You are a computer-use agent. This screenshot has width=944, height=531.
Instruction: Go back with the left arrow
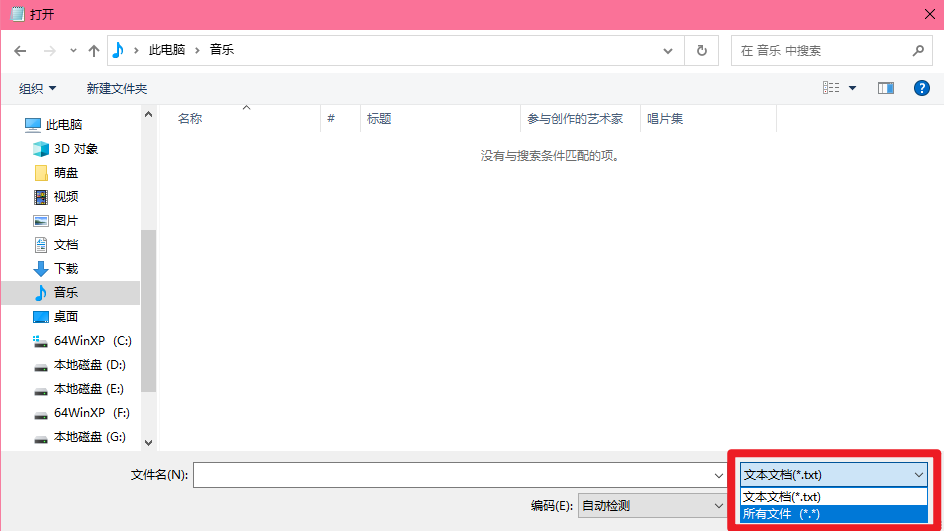click(x=20, y=51)
